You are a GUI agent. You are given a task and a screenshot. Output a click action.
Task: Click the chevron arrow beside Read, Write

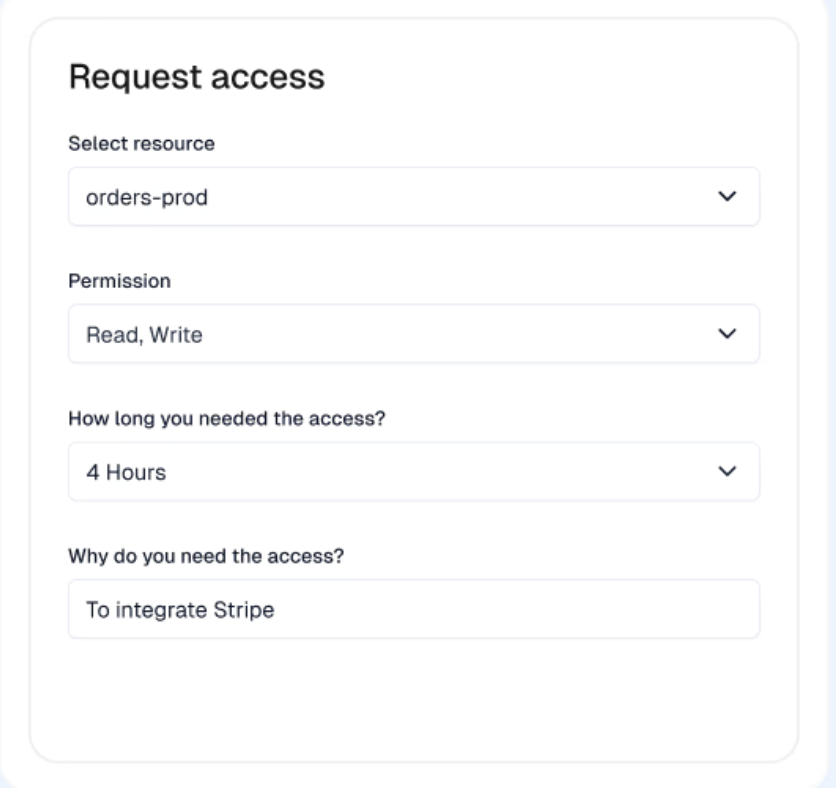[x=727, y=334]
